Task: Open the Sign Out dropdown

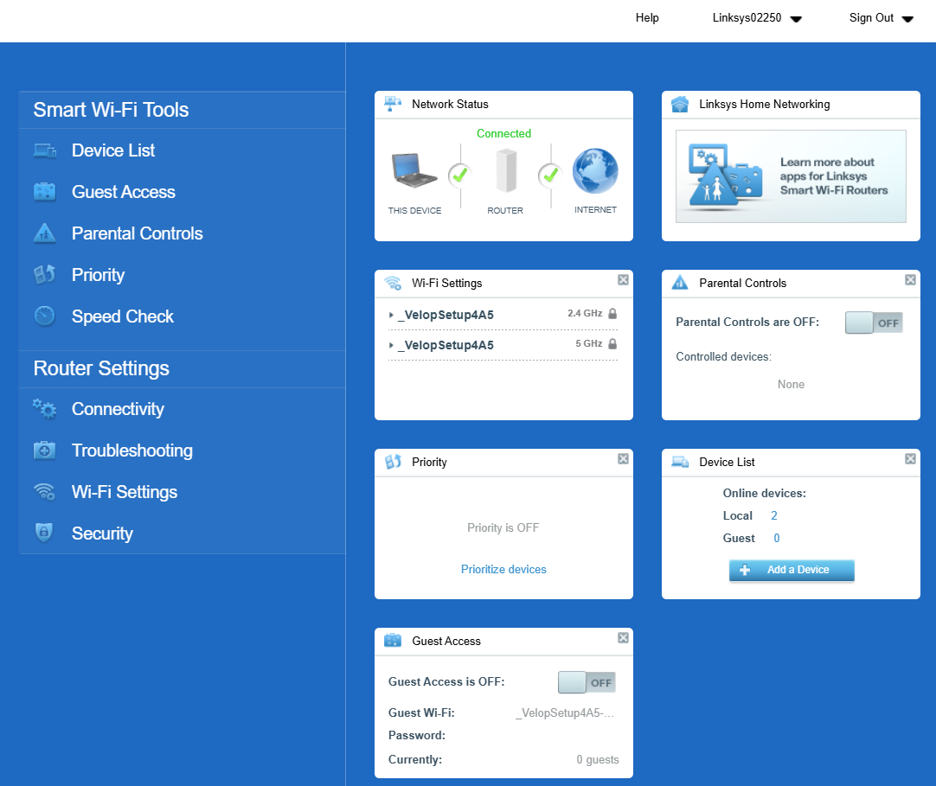Action: click(881, 18)
